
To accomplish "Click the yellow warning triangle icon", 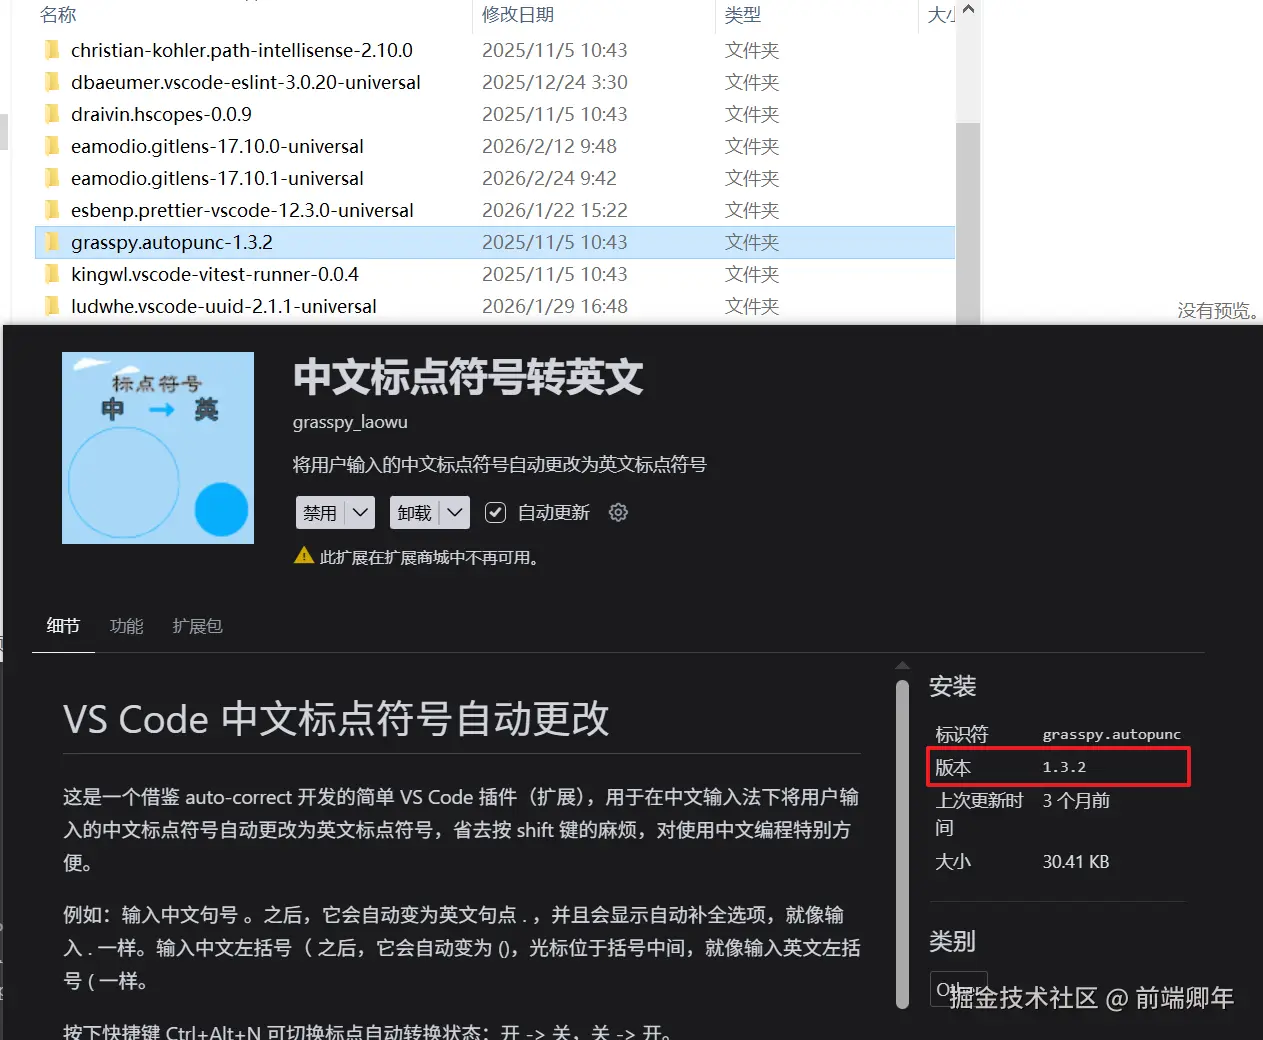I will point(304,556).
